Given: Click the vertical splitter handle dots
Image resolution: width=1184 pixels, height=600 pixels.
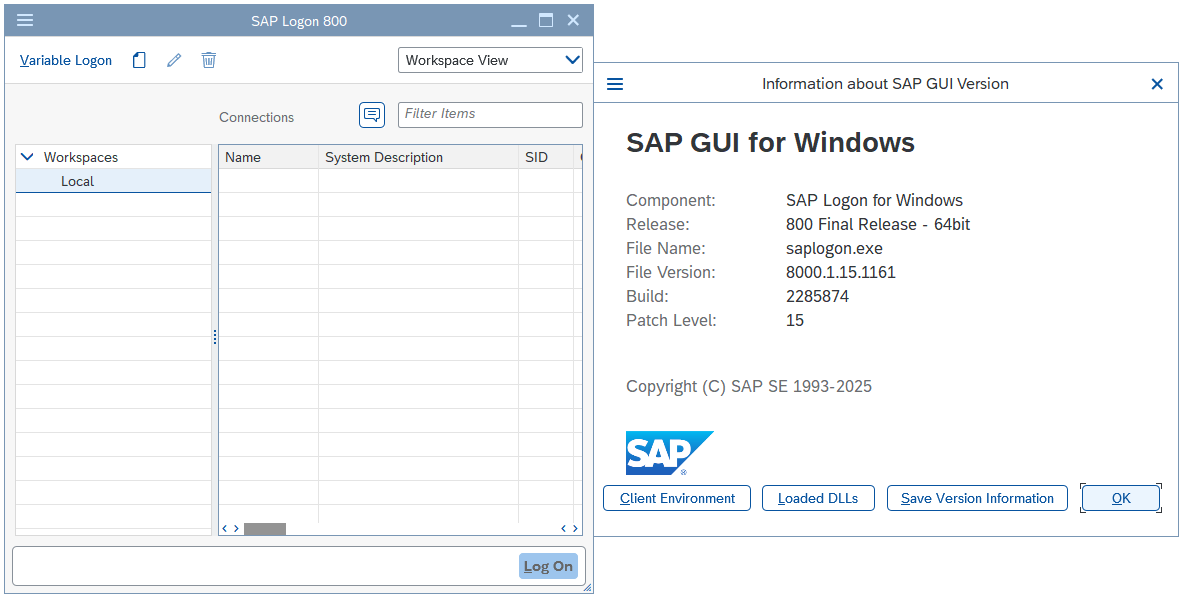Looking at the screenshot, I should tap(215, 337).
